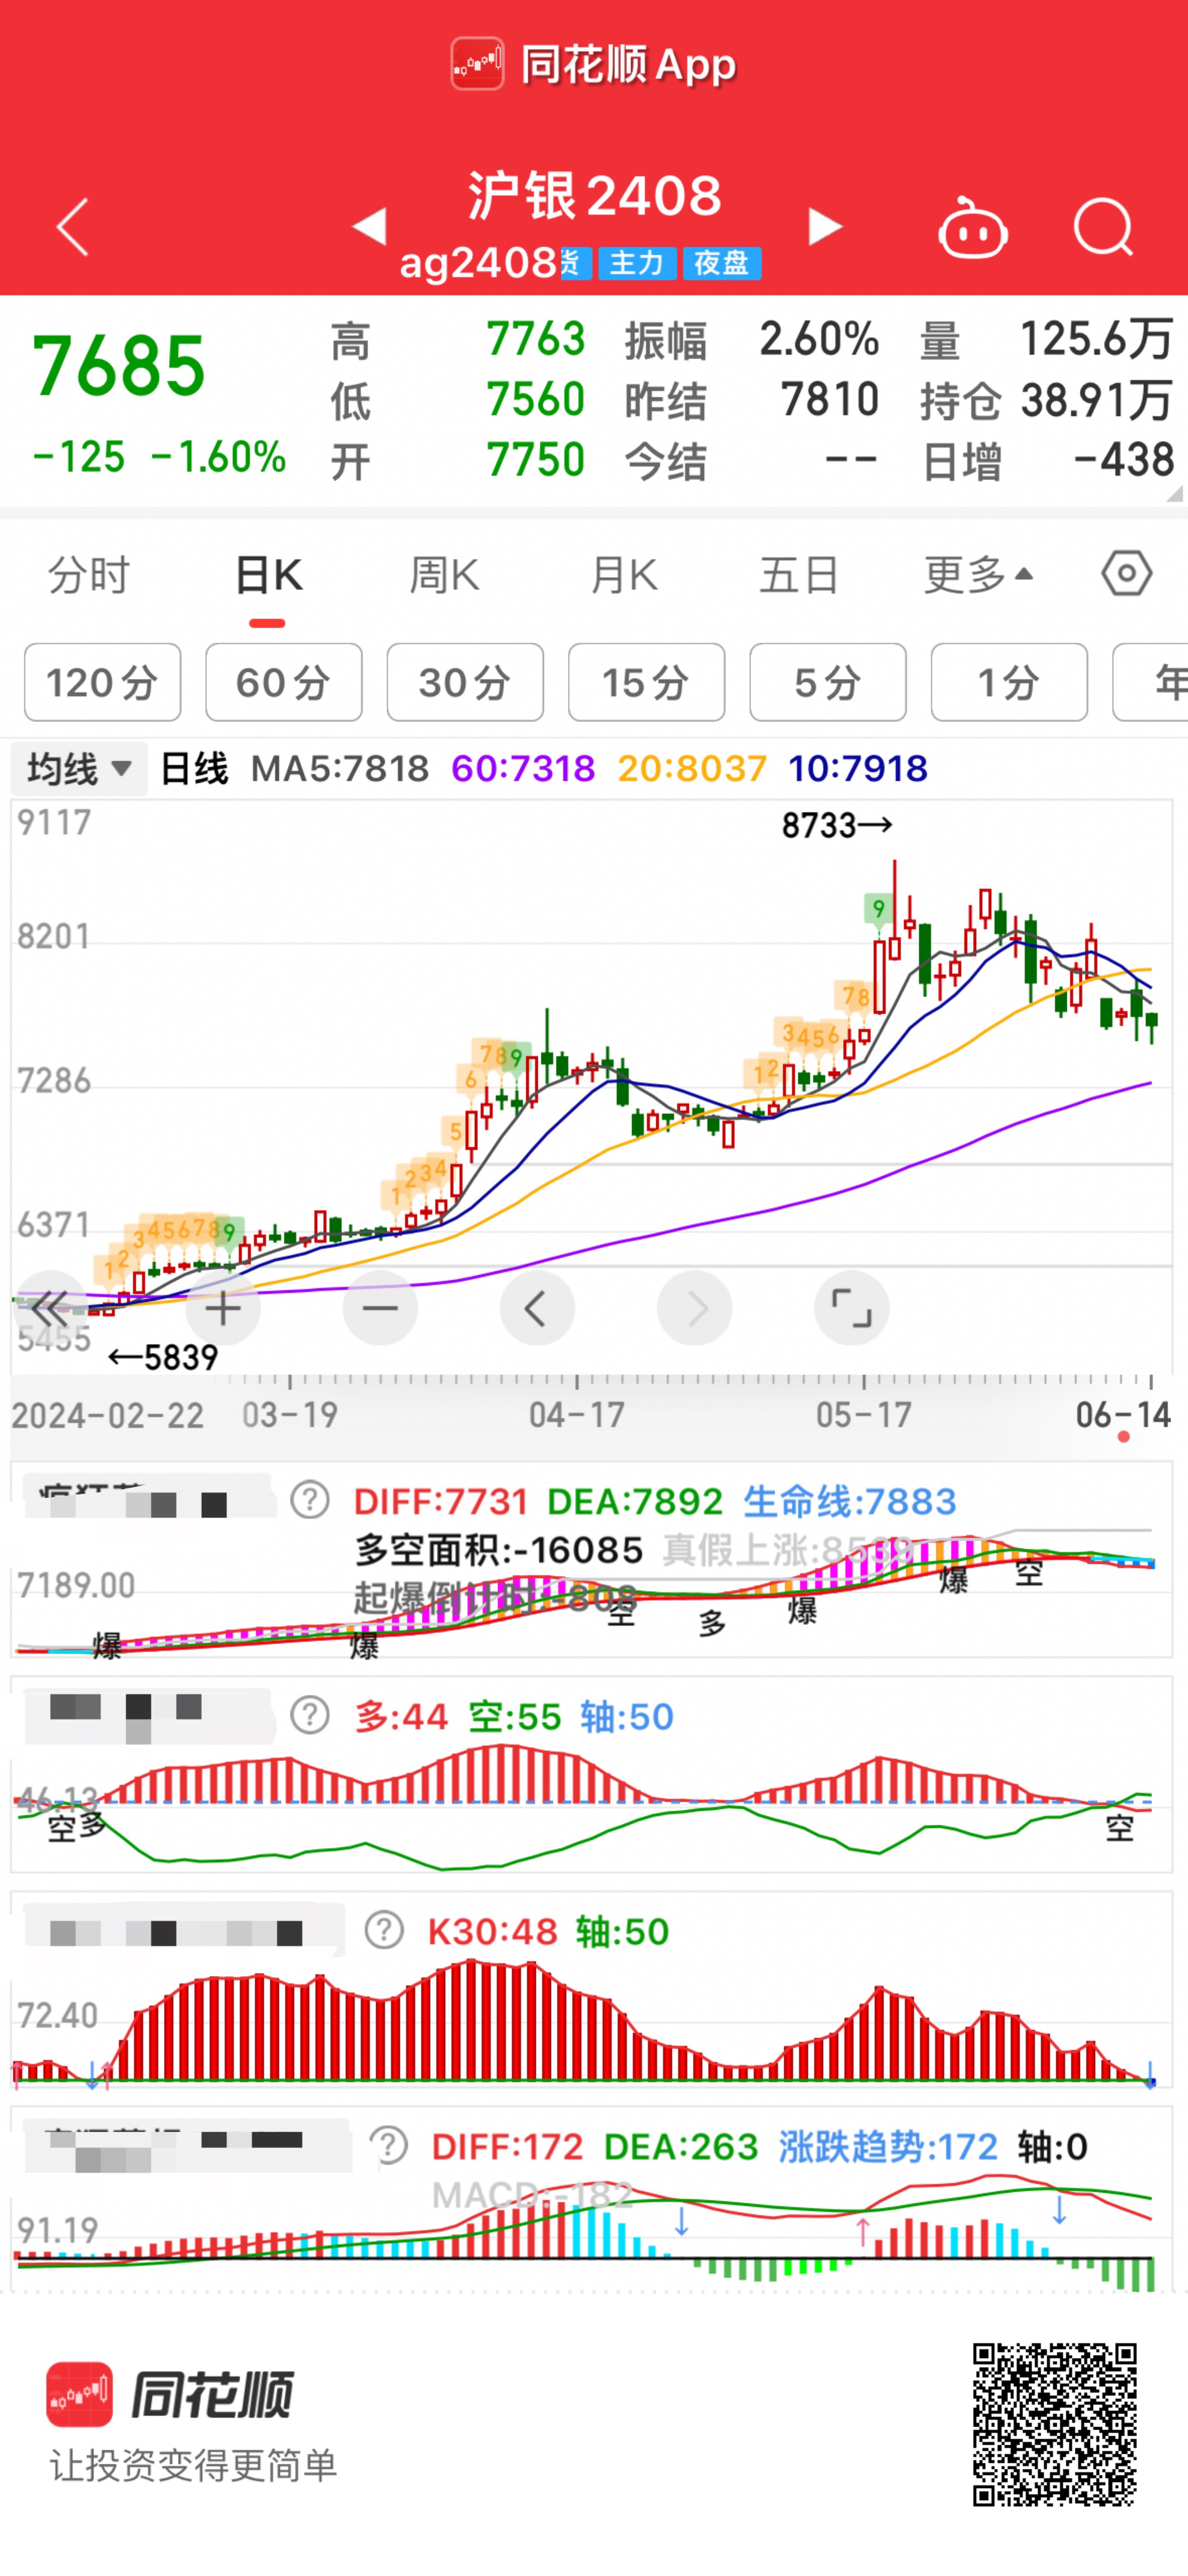Jump to earliest data double-arrow button
The image size is (1188, 2576).
point(49,1308)
